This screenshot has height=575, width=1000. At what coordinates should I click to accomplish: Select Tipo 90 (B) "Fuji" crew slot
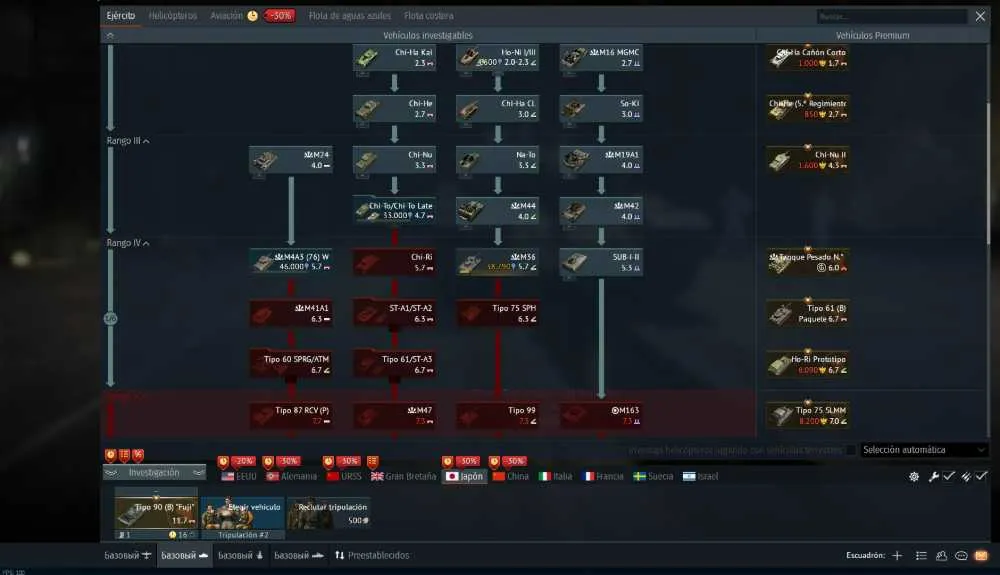coord(156,514)
